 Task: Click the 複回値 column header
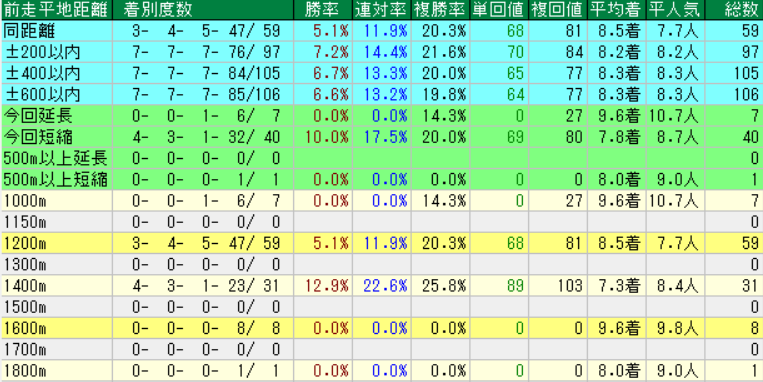(x=556, y=9)
